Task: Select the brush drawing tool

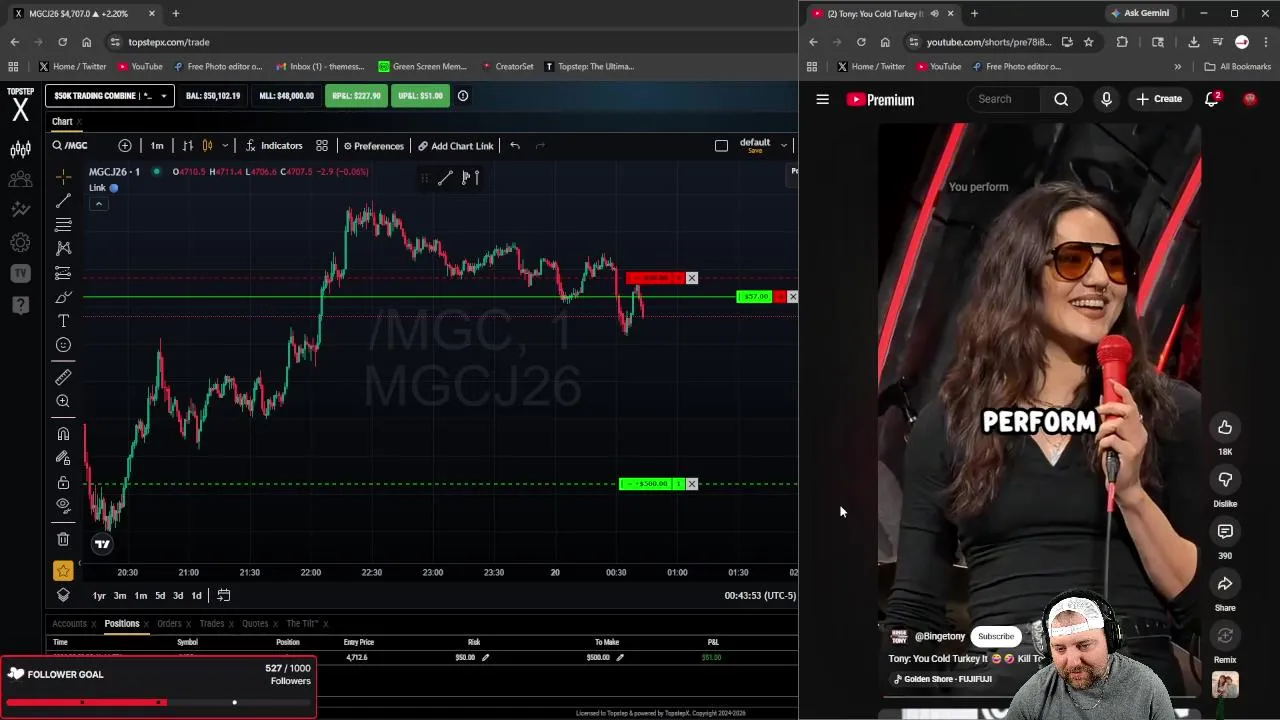Action: pyautogui.click(x=63, y=297)
